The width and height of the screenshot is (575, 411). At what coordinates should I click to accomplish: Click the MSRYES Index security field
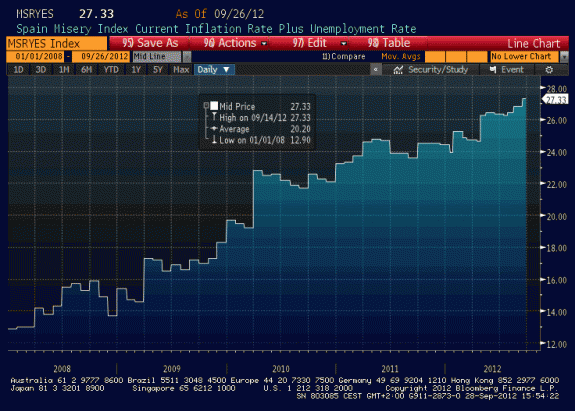pyautogui.click(x=57, y=44)
